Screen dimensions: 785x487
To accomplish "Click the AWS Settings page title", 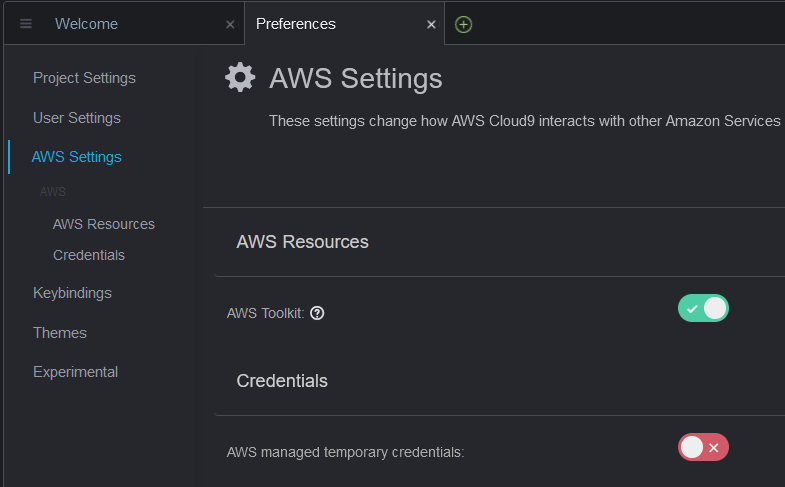I will pos(355,79).
